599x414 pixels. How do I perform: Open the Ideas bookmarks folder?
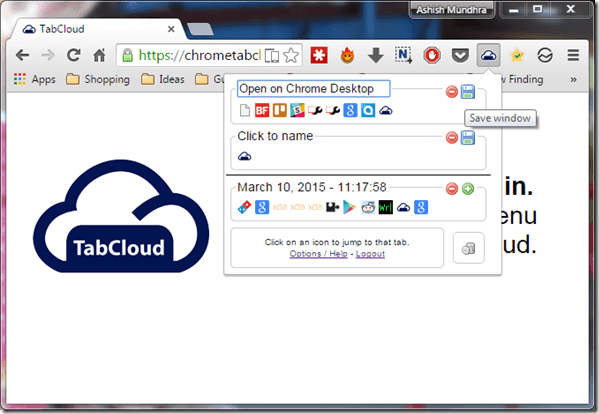[x=163, y=79]
